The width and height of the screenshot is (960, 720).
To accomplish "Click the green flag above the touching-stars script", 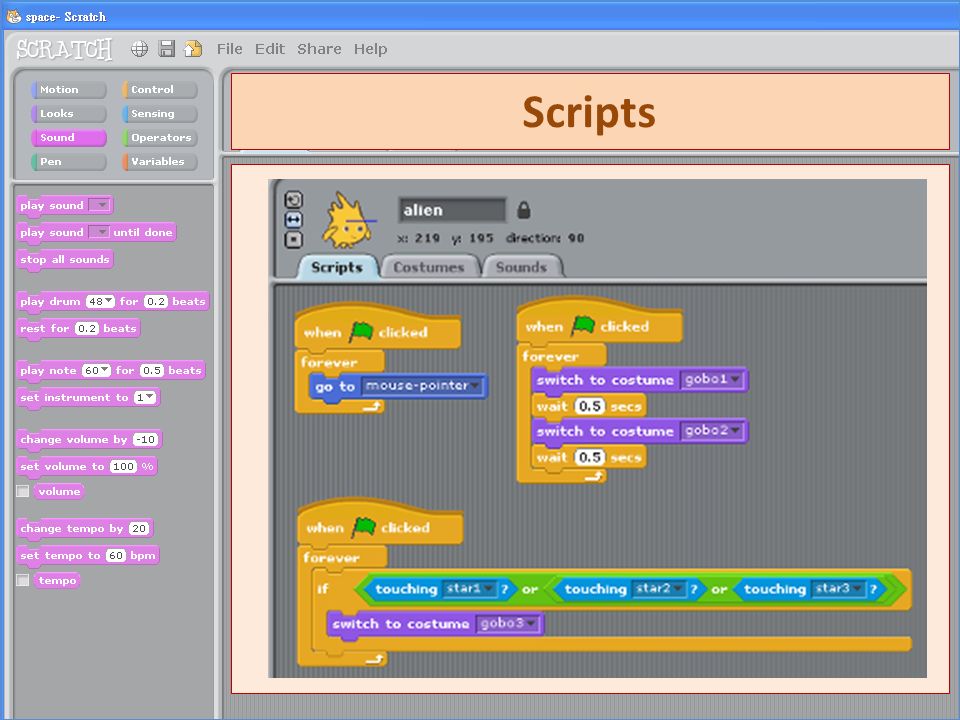I will pos(364,527).
